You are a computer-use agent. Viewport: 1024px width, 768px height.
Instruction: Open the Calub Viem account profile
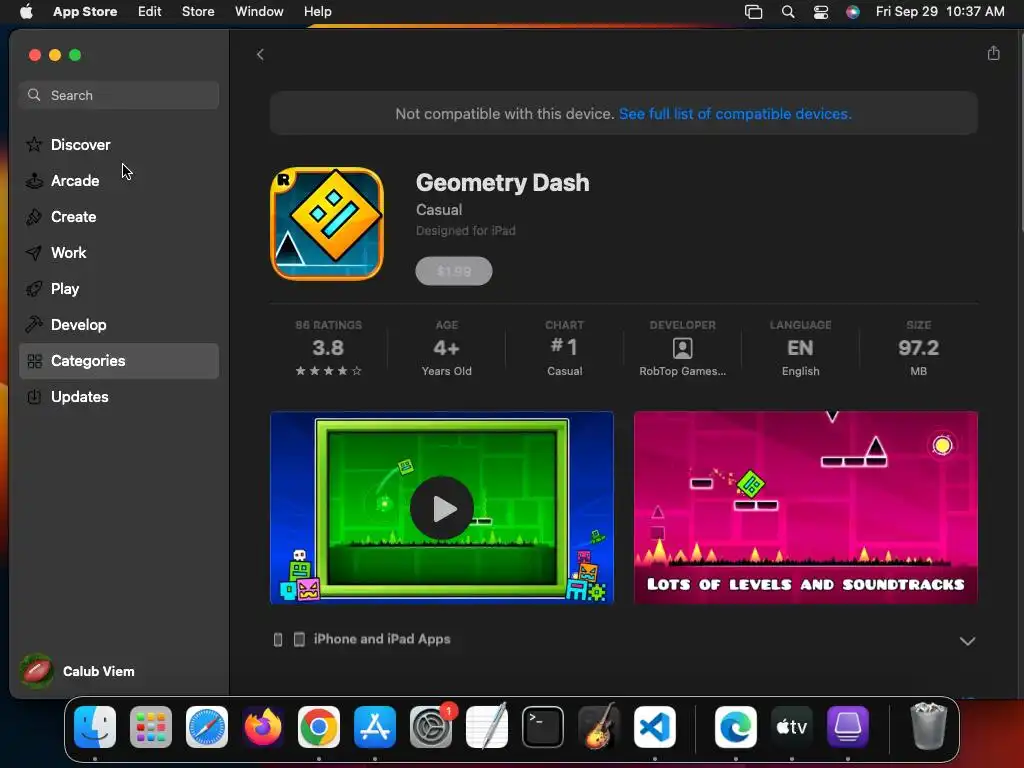tap(77, 671)
